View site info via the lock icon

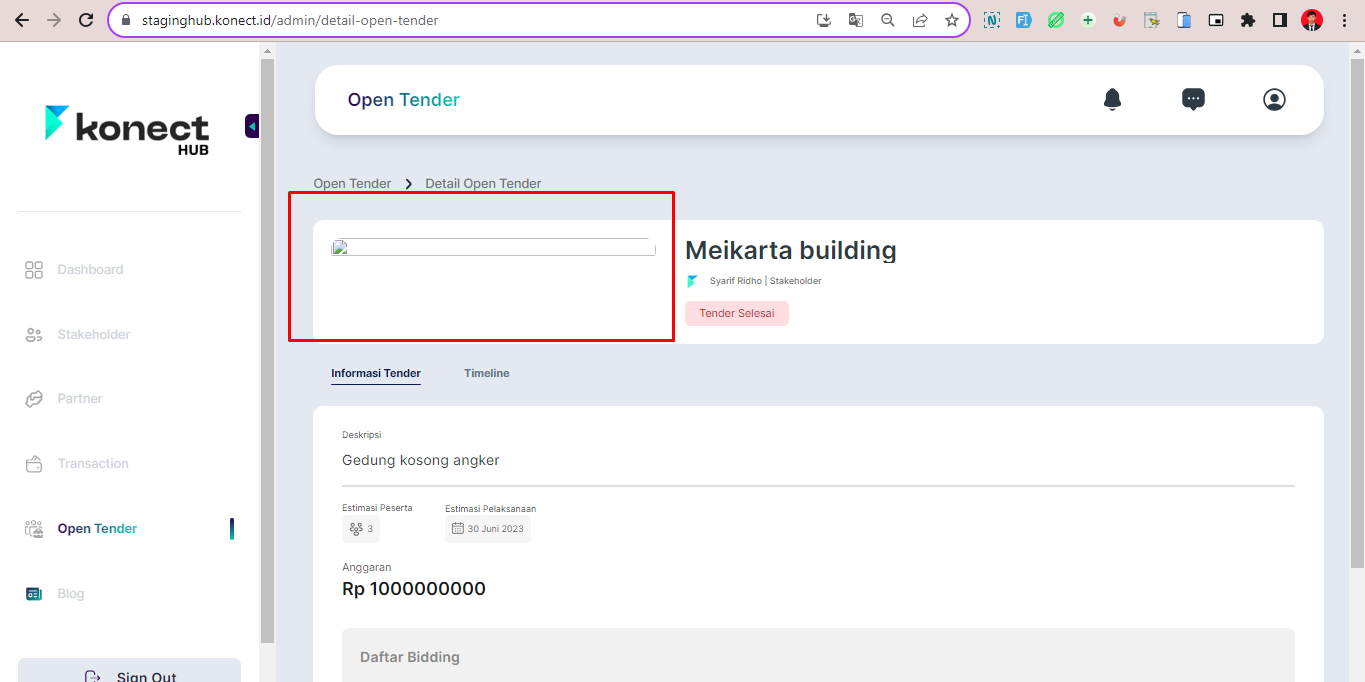(126, 20)
